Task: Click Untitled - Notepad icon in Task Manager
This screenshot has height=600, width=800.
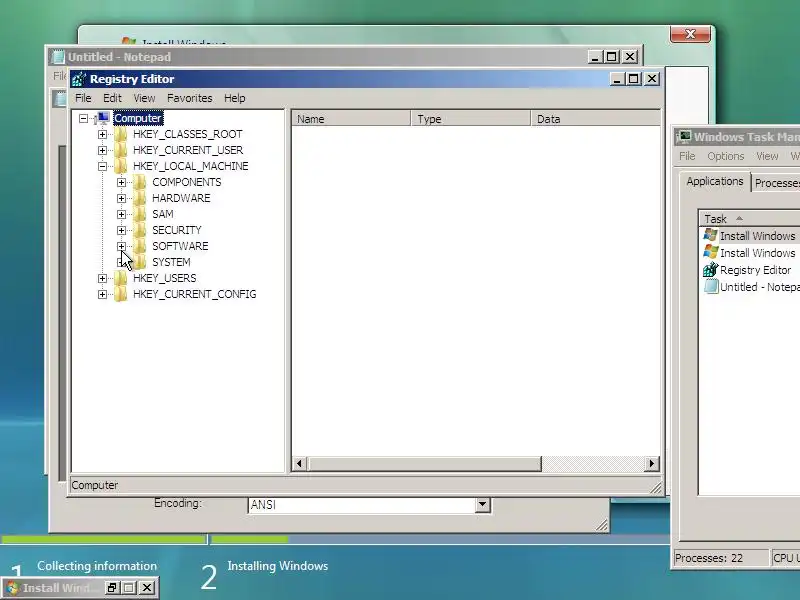Action: 711,286
